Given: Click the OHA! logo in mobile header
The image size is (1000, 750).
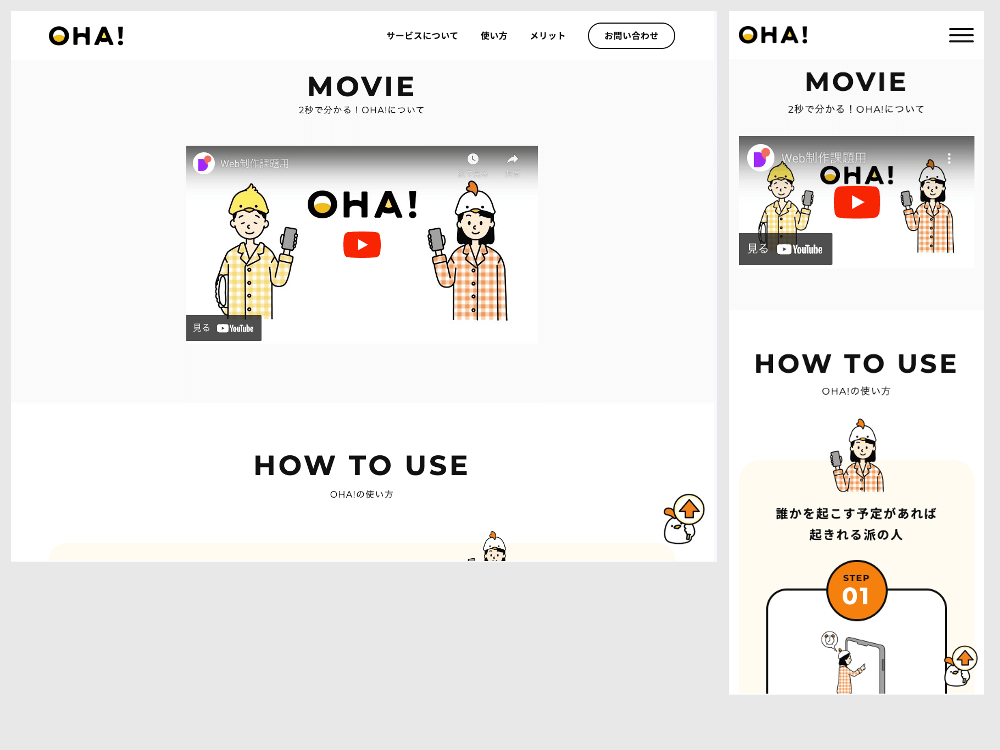Looking at the screenshot, I should coord(773,35).
